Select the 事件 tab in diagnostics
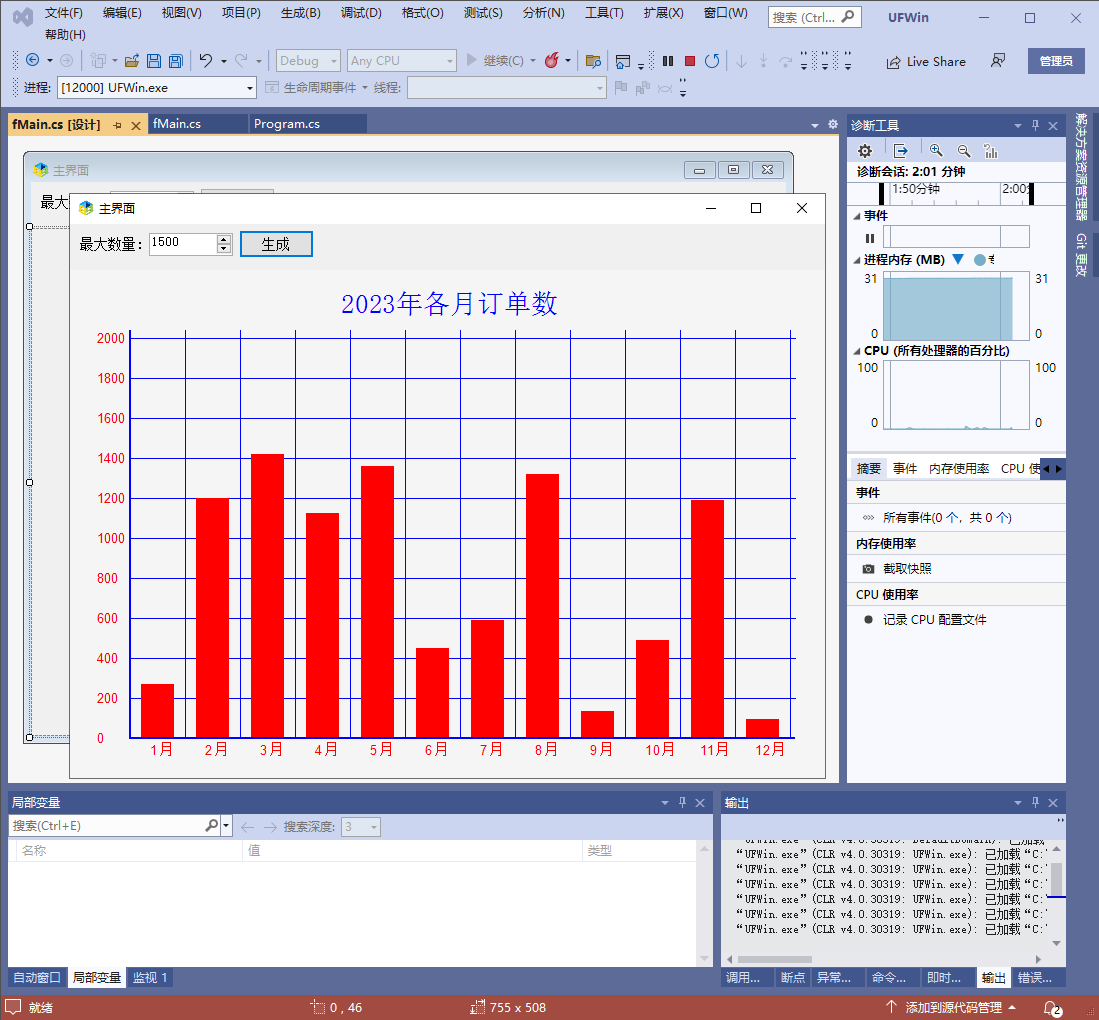Screen dimensions: 1099x1020 905,468
